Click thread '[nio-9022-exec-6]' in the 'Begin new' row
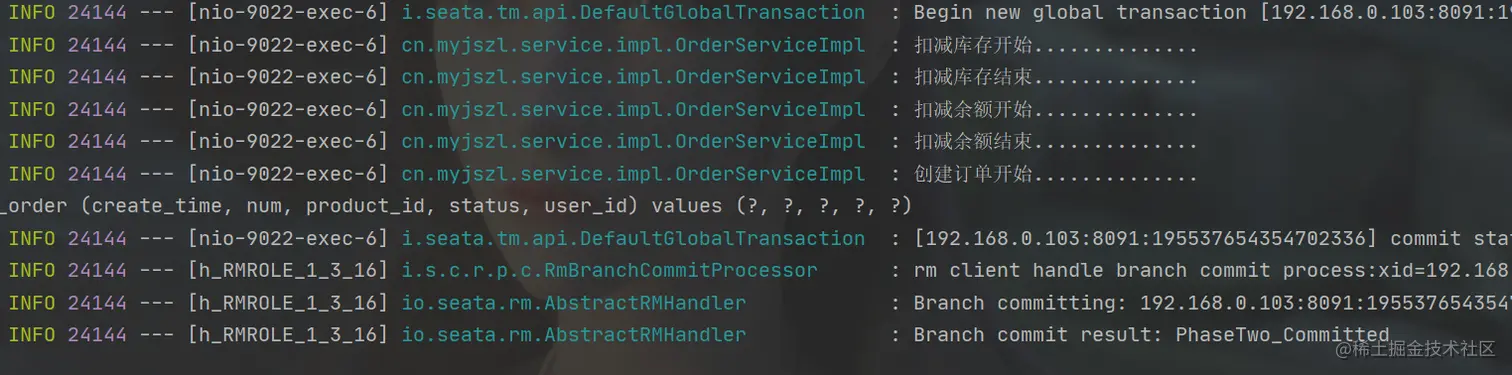The height and width of the screenshot is (375, 1512). tap(288, 13)
